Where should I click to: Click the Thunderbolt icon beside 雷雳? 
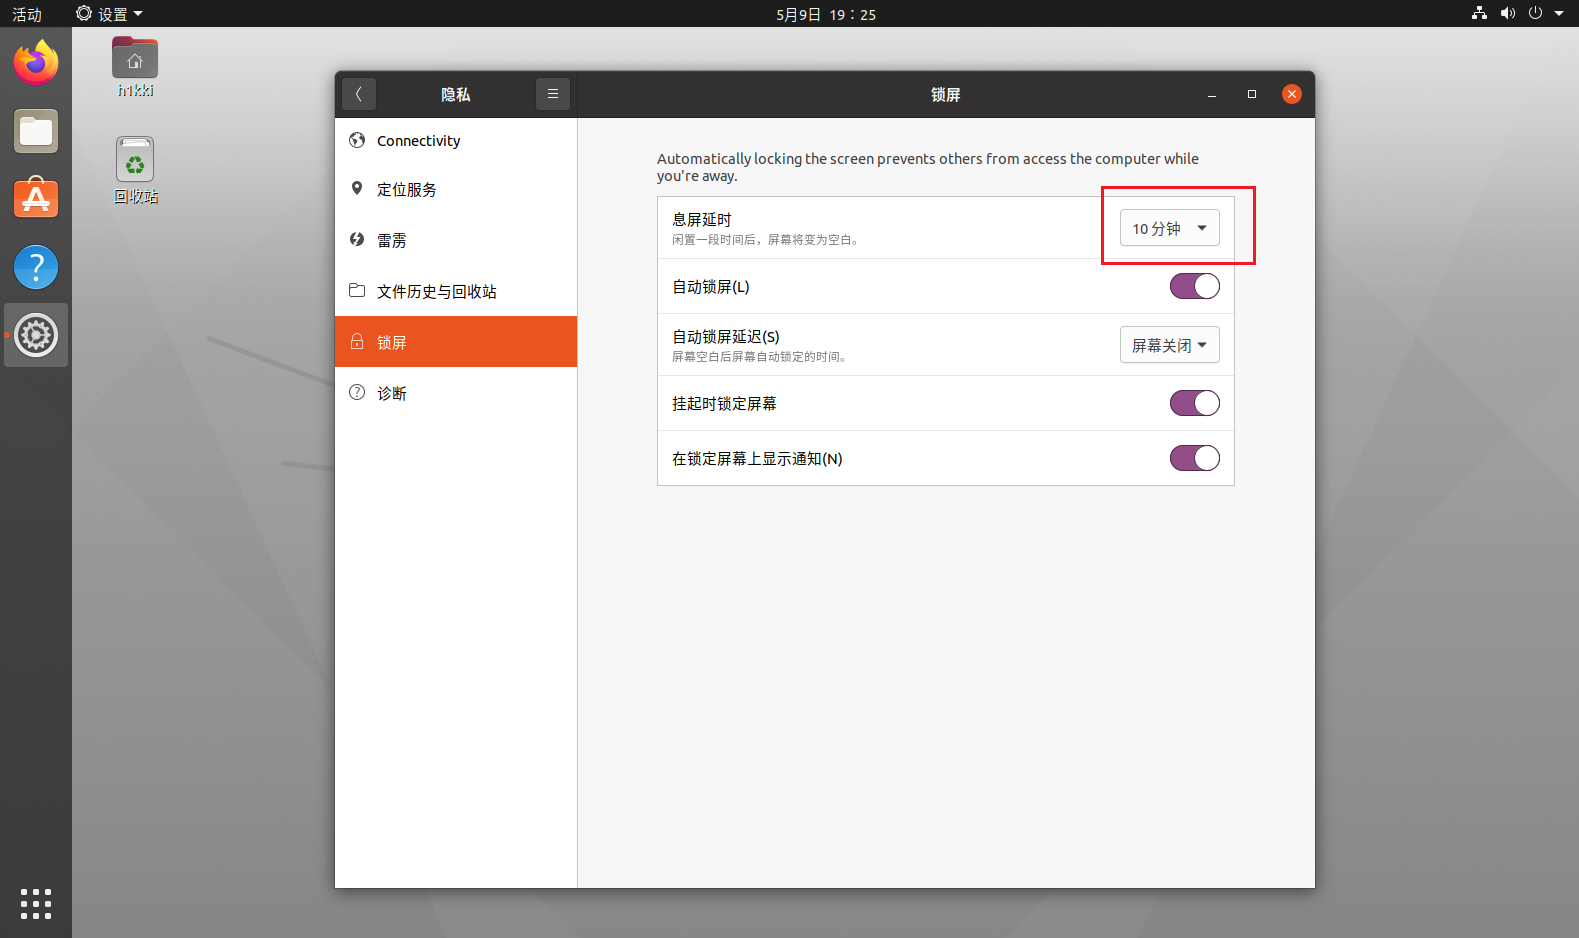357,240
